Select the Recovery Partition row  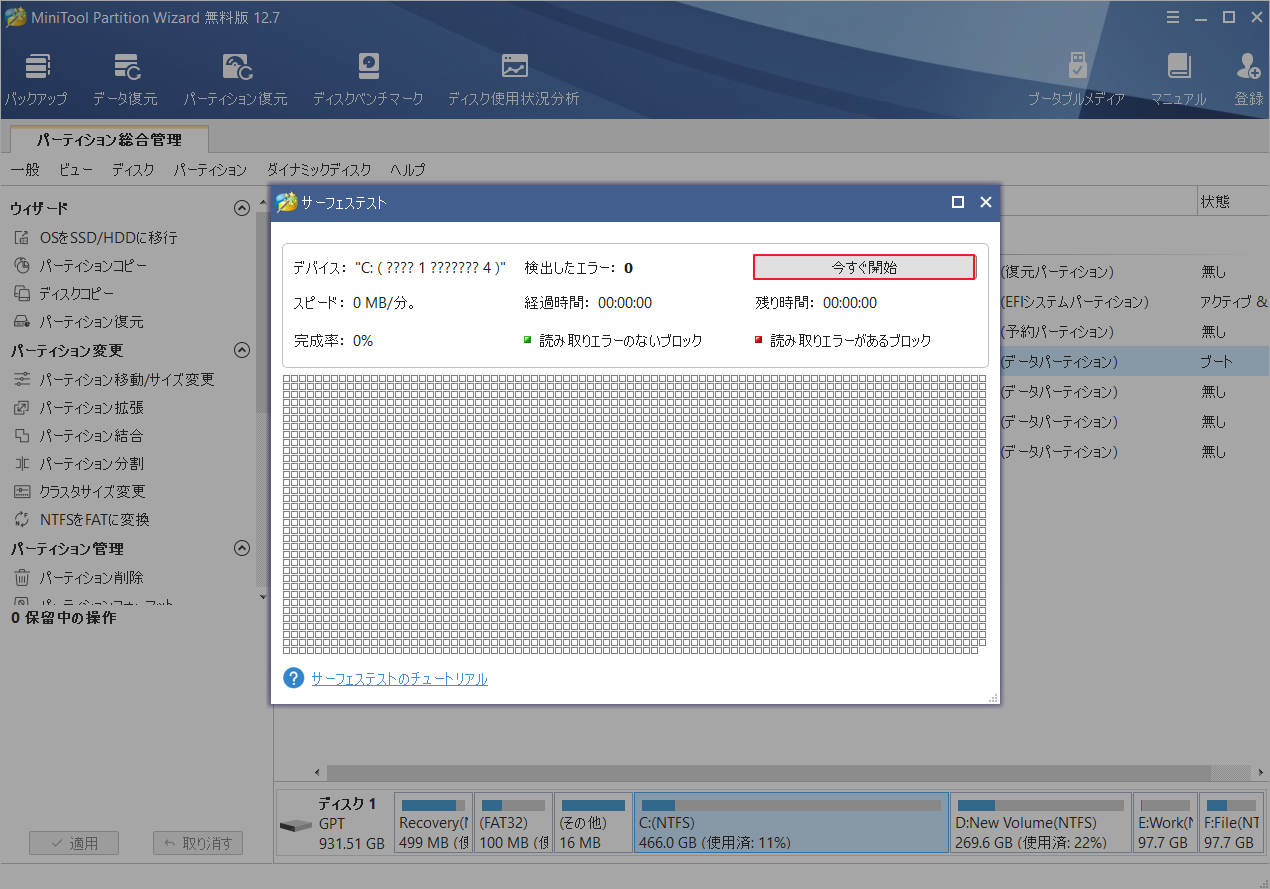coord(1135,271)
